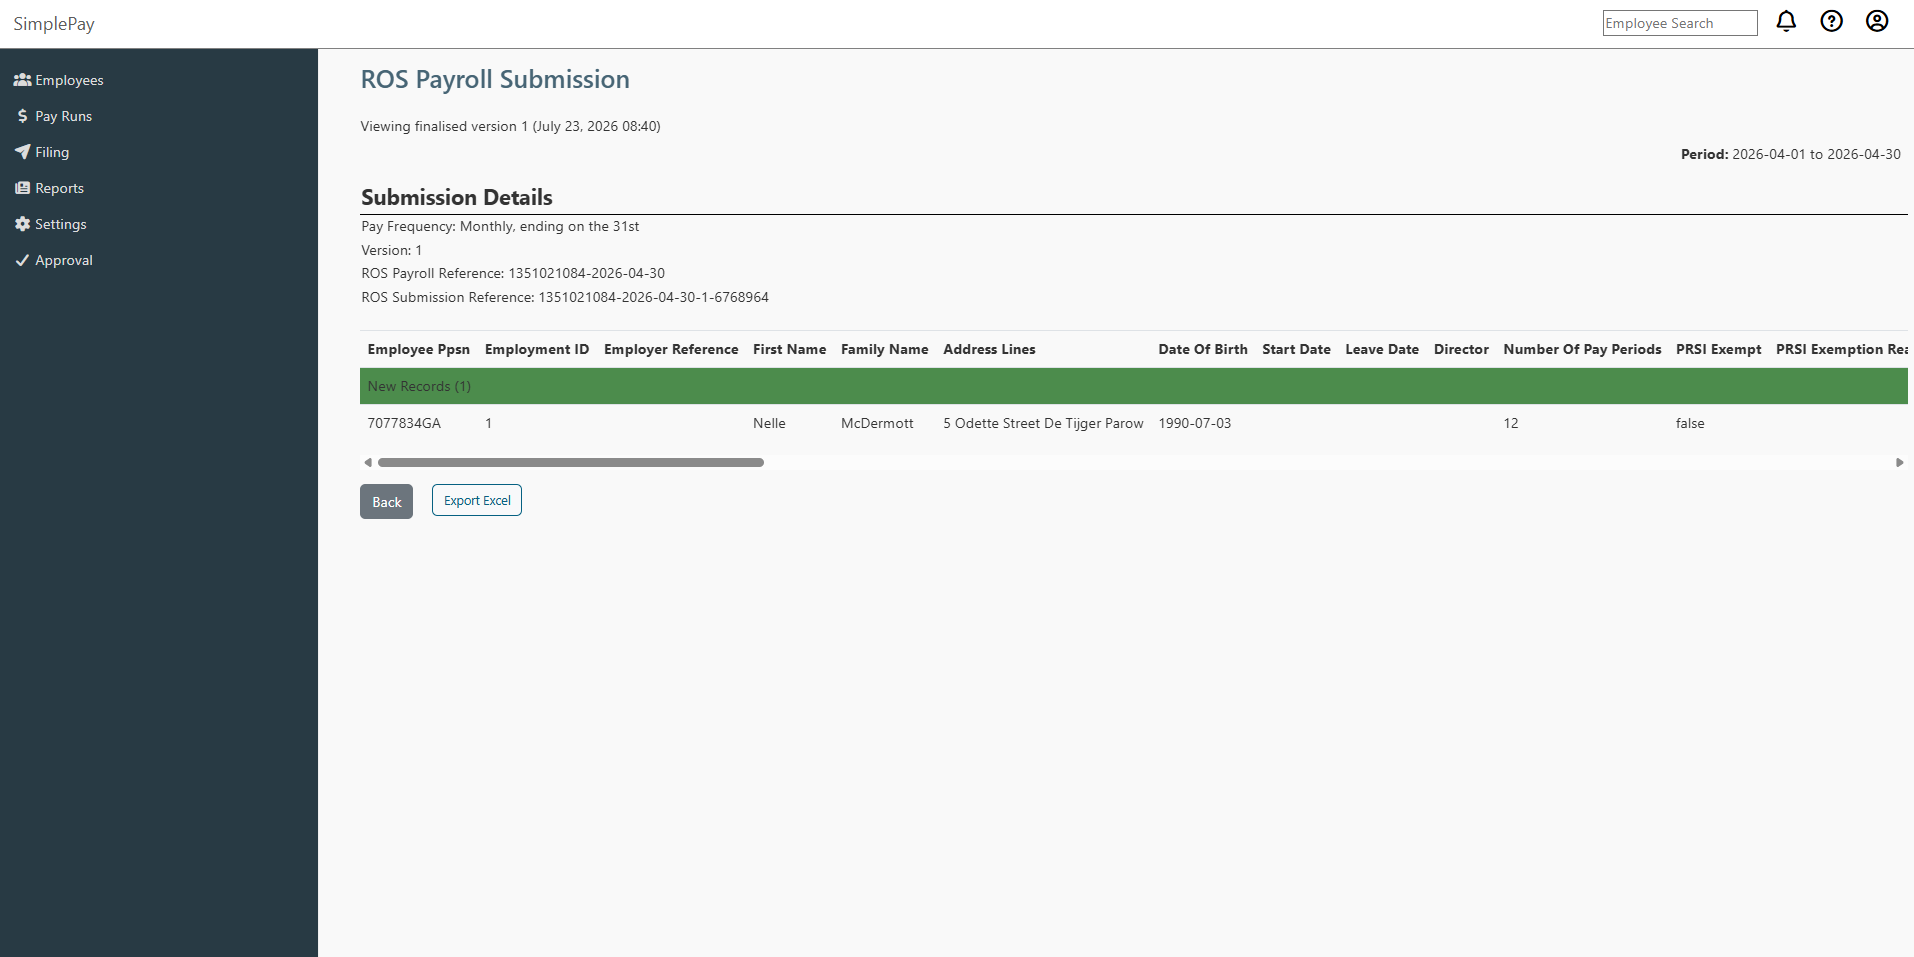Click the Submission Details heading
1914x957 pixels.
456,197
